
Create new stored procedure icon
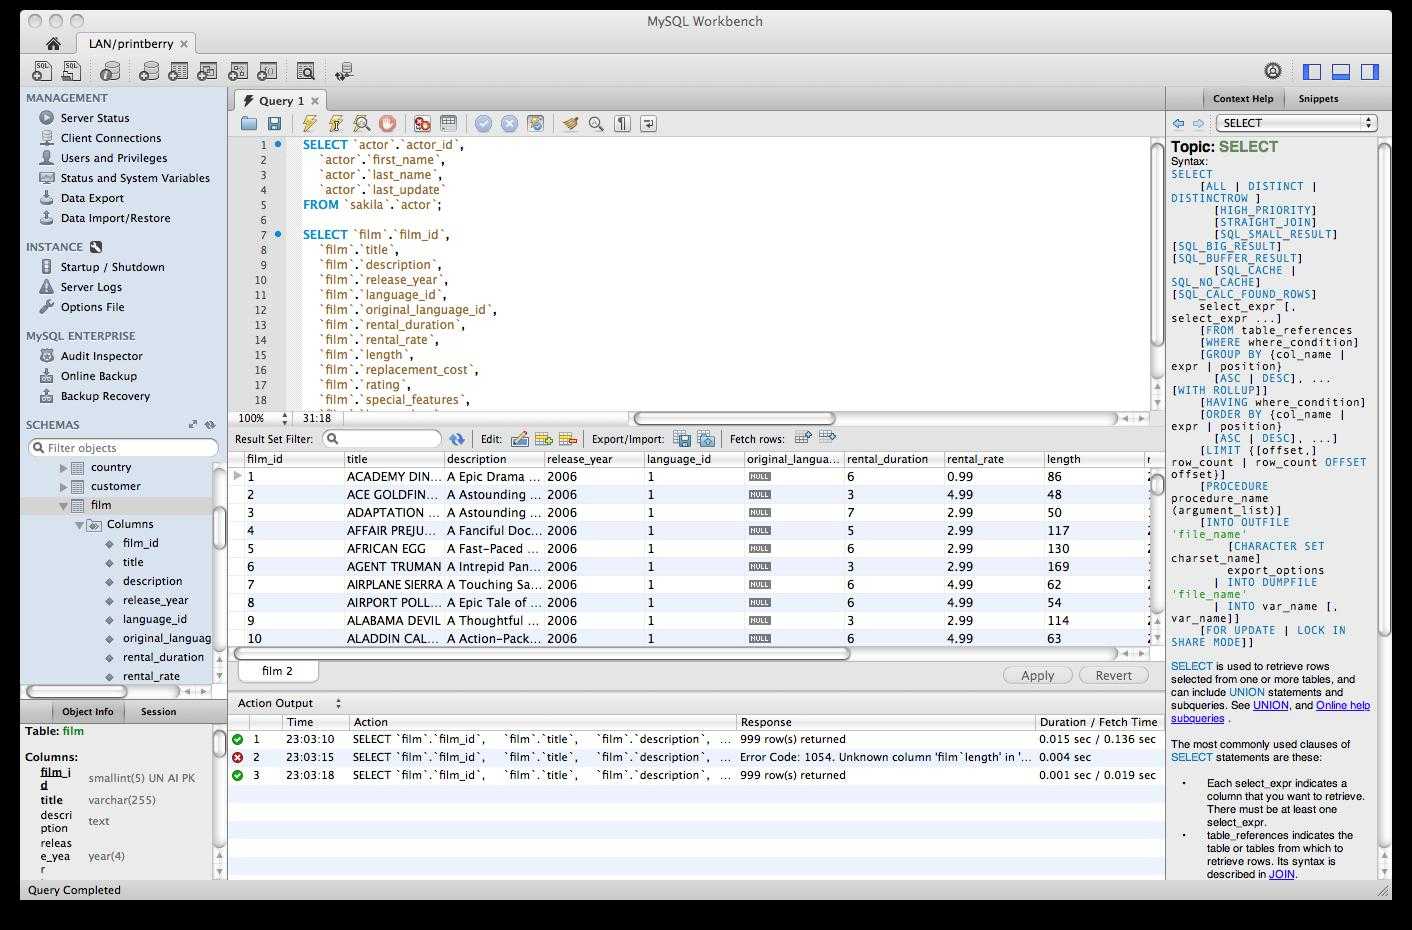pos(237,71)
